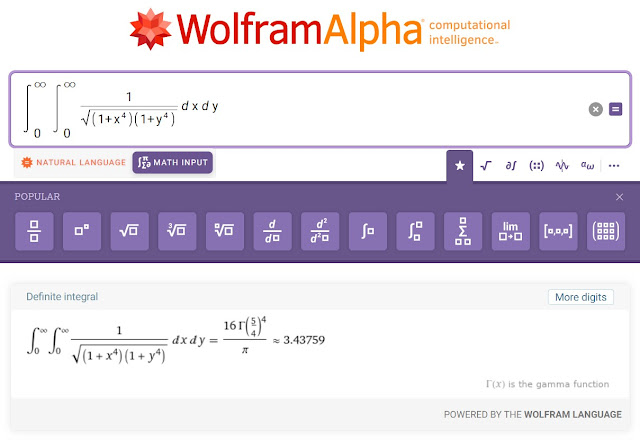Insert a matrix grid template

click(606, 231)
